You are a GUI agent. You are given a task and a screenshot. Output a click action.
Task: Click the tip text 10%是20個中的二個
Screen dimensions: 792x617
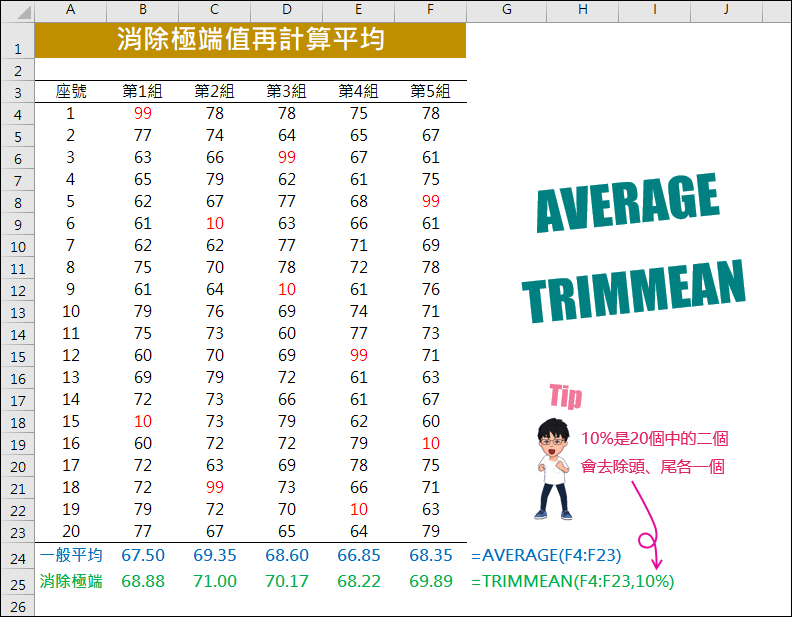pos(654,438)
